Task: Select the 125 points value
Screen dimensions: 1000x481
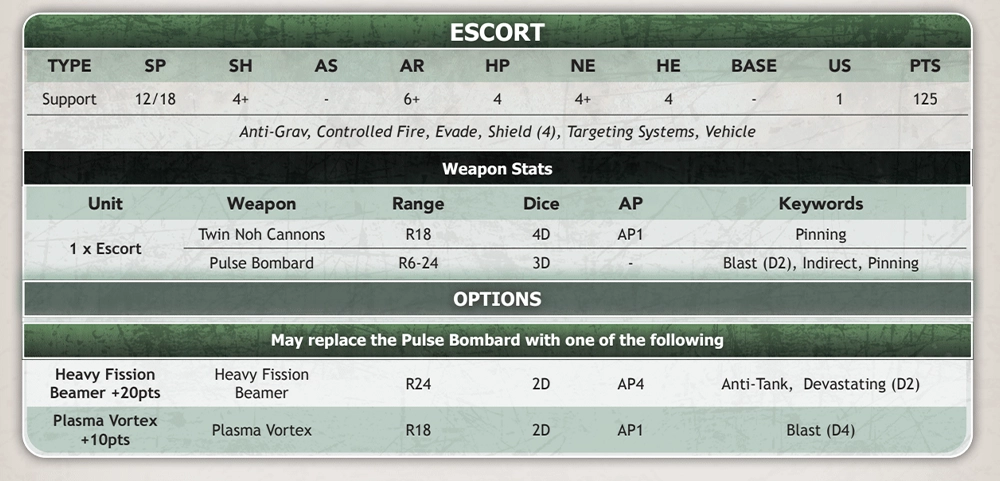Action: [925, 99]
